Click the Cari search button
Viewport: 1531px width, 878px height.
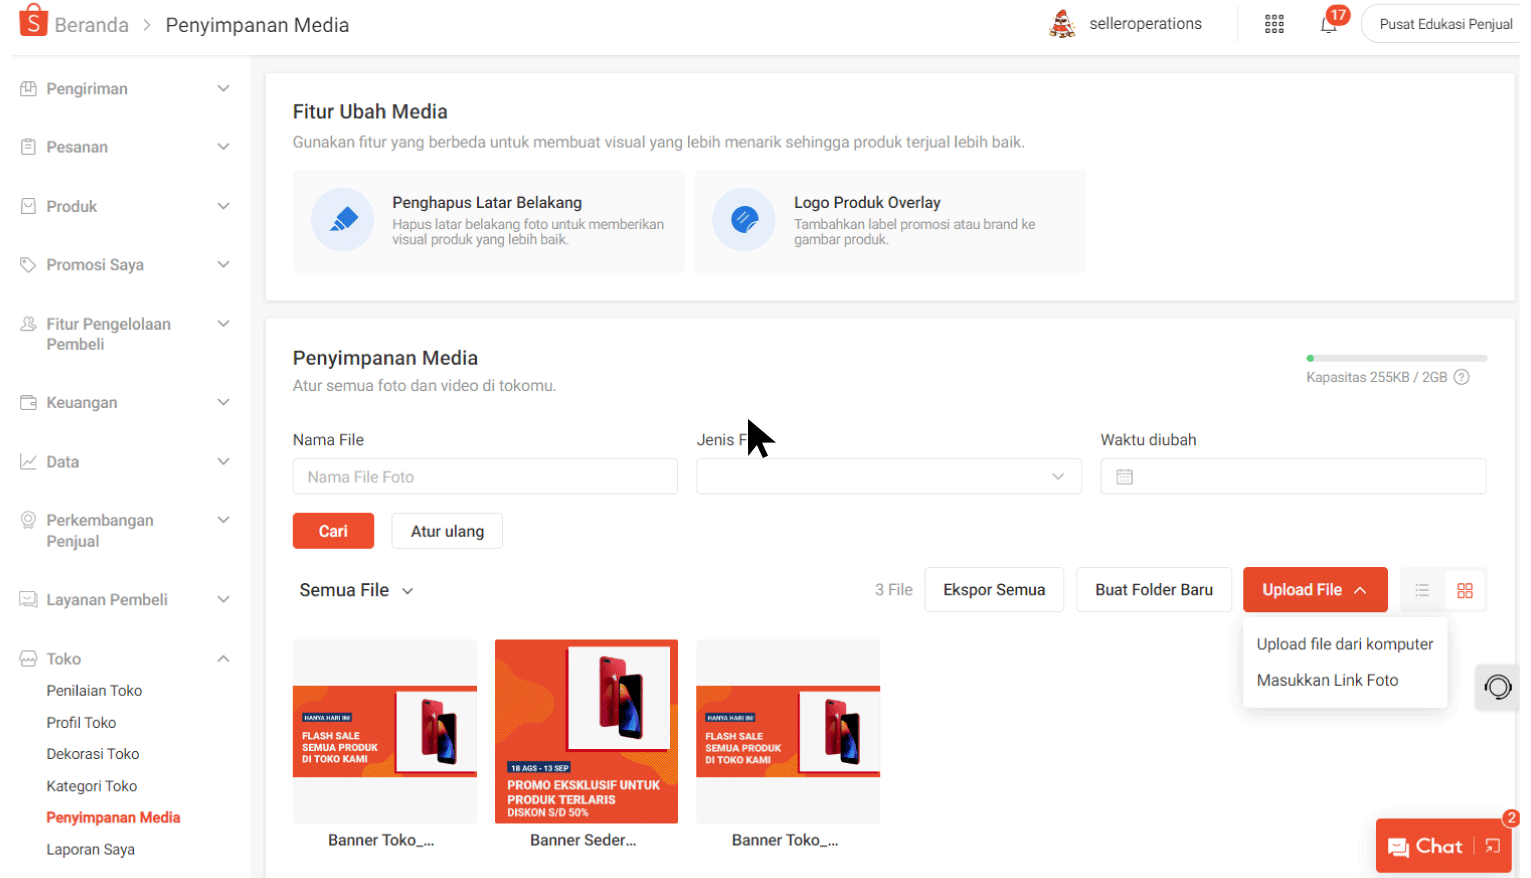pos(333,530)
